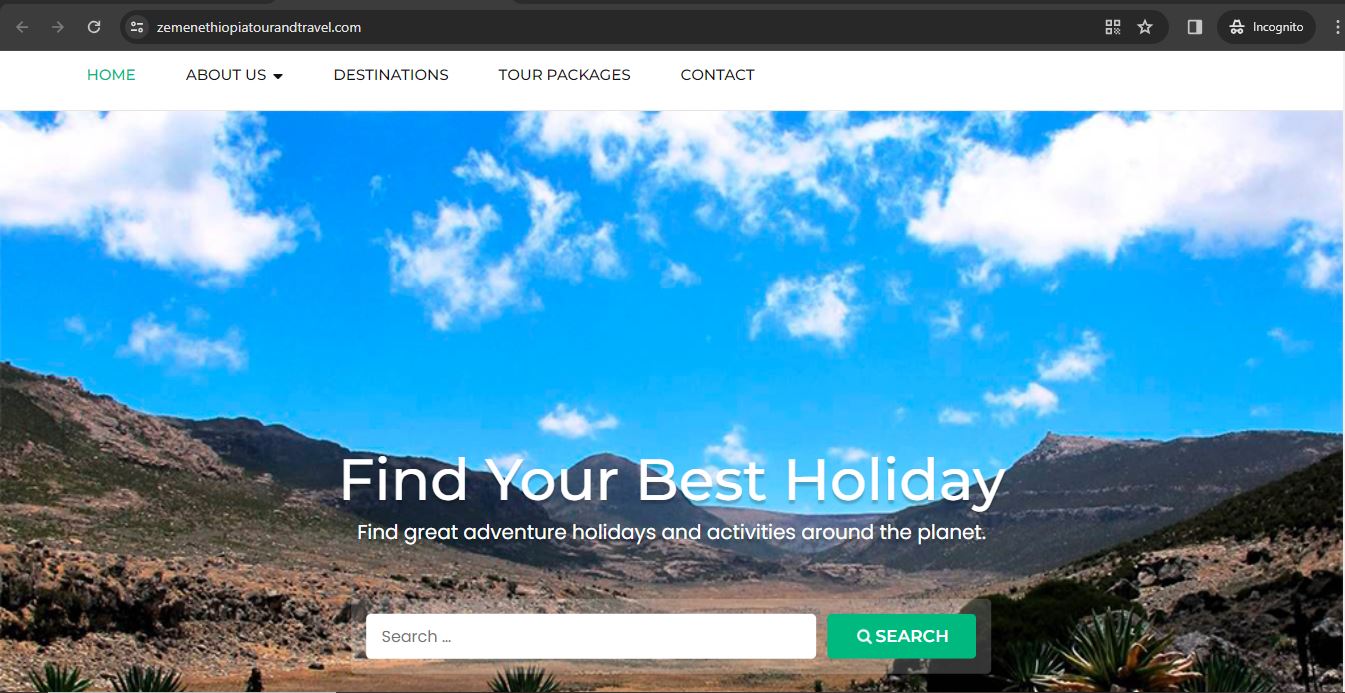The width and height of the screenshot is (1345, 693).
Task: Go to the DESTINATIONS page
Action: click(x=391, y=75)
